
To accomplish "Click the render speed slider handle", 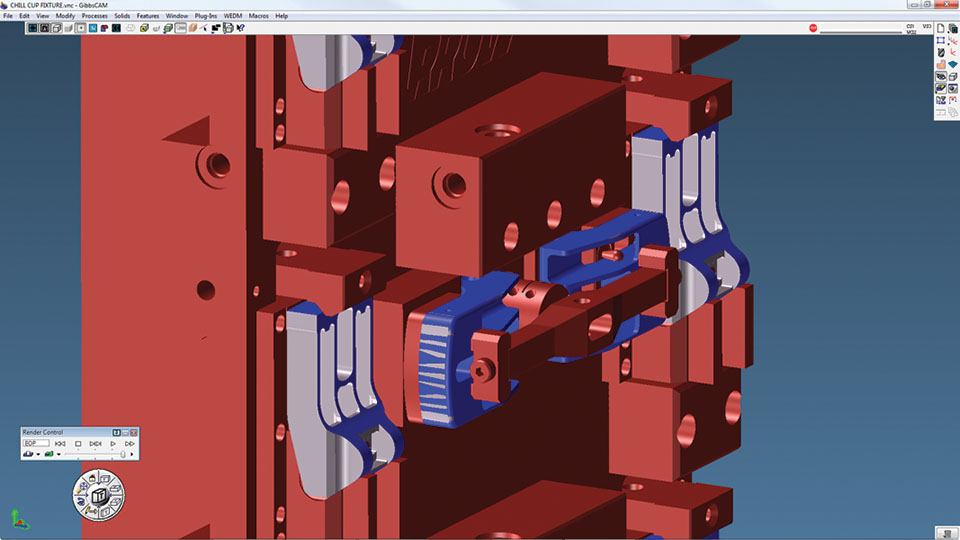I will click(122, 454).
